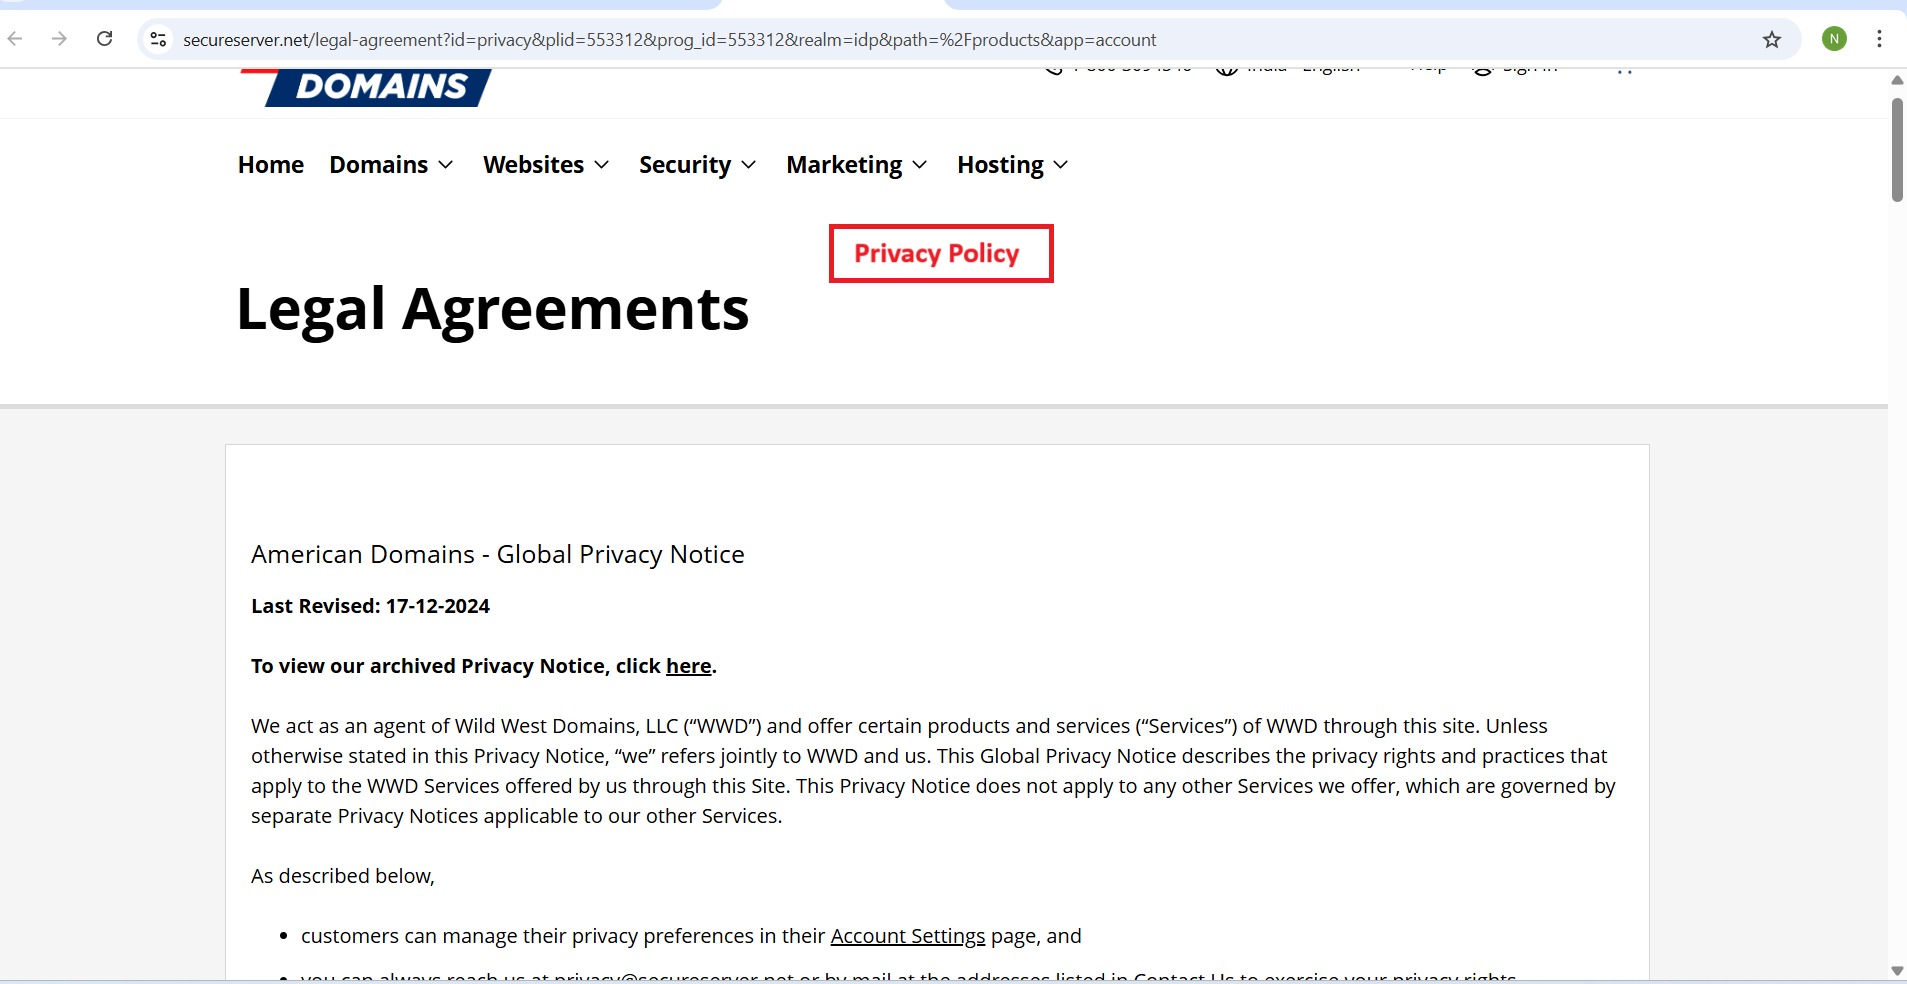The width and height of the screenshot is (1907, 984).
Task: Bookmark this page with the star icon
Action: click(x=1771, y=39)
